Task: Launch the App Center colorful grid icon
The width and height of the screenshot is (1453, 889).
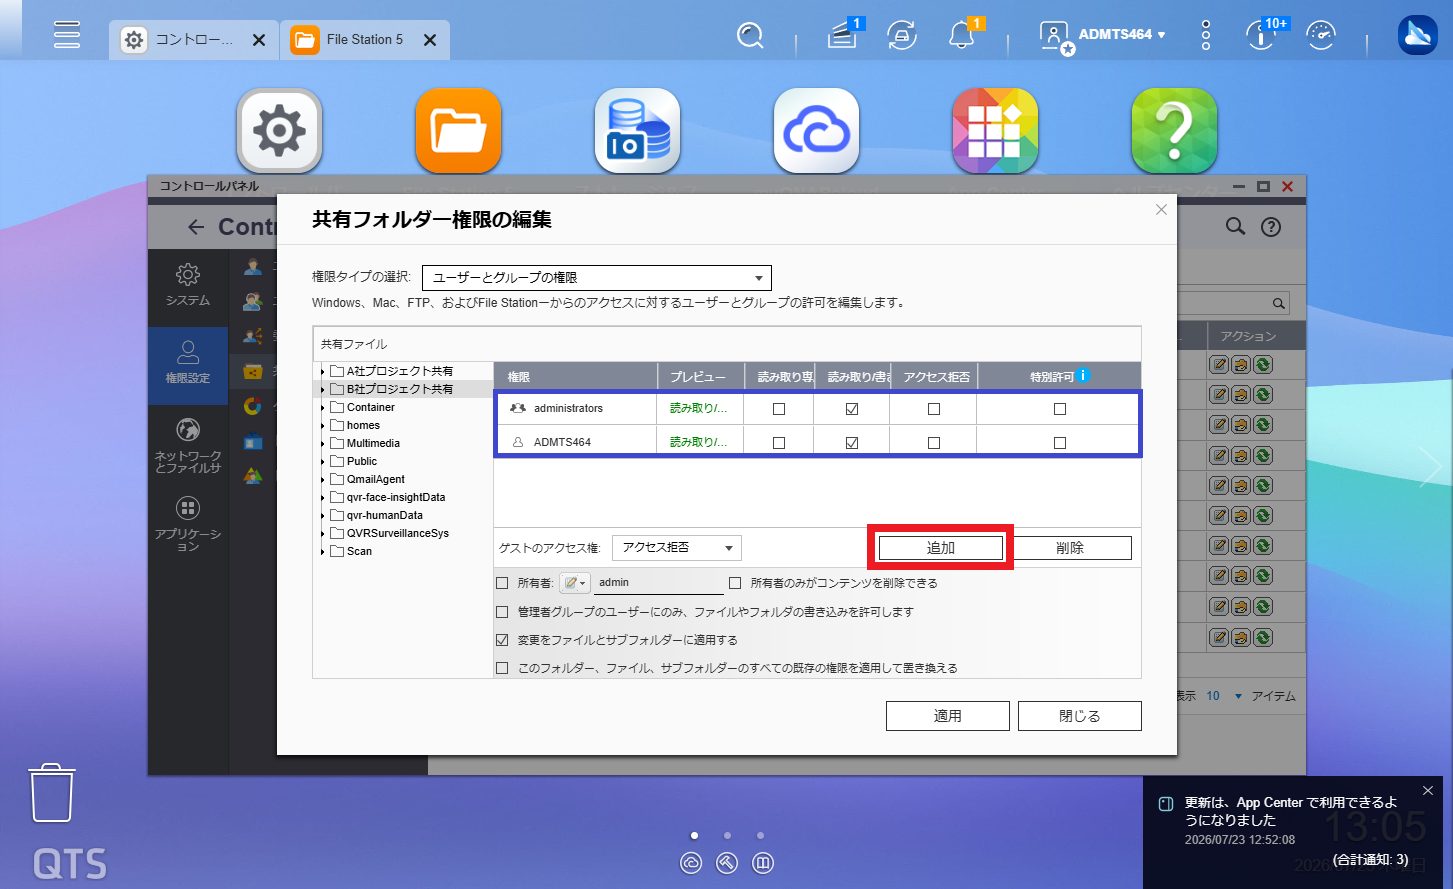Action: (x=995, y=130)
